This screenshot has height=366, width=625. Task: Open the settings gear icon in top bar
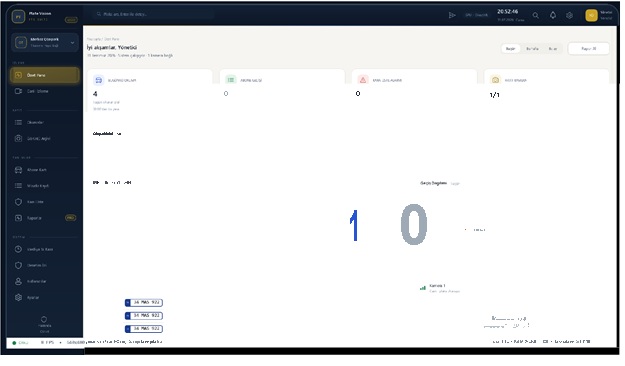coord(570,15)
